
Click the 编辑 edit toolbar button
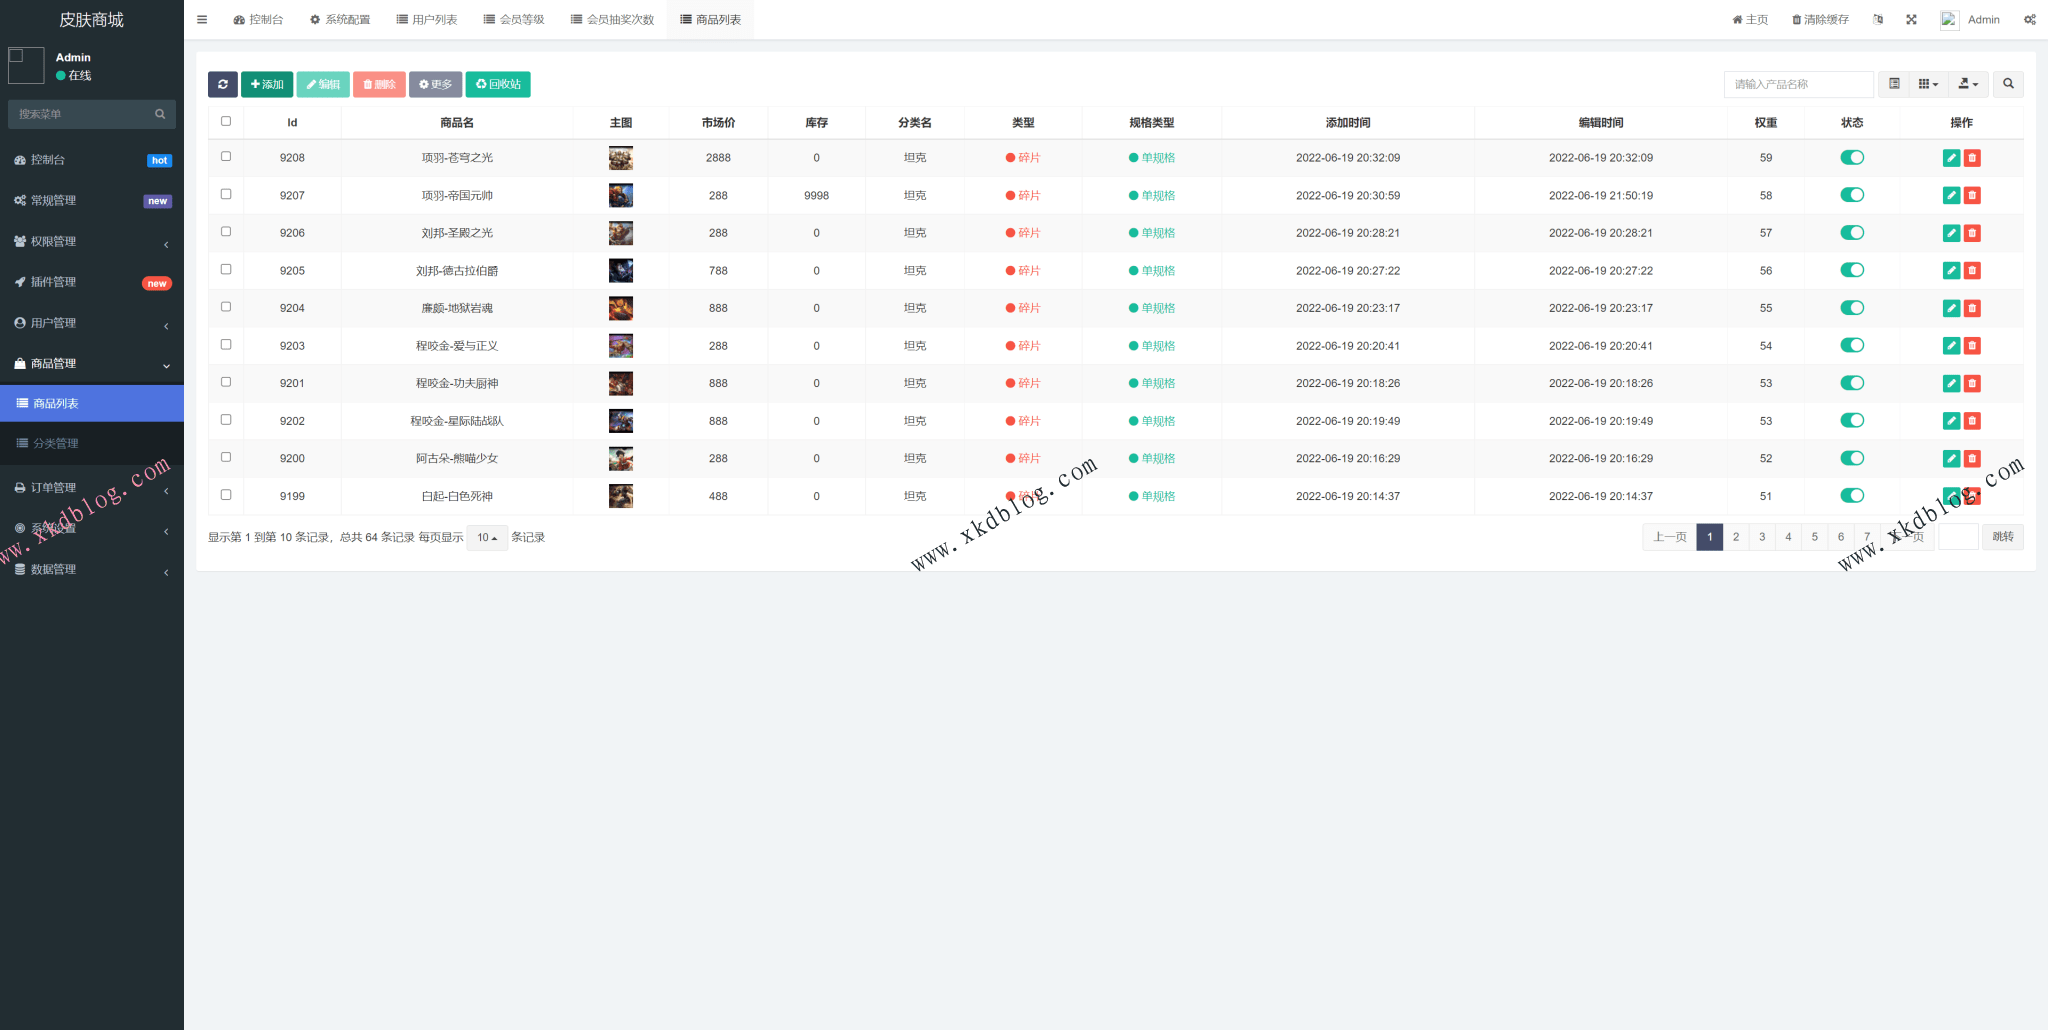[x=323, y=85]
